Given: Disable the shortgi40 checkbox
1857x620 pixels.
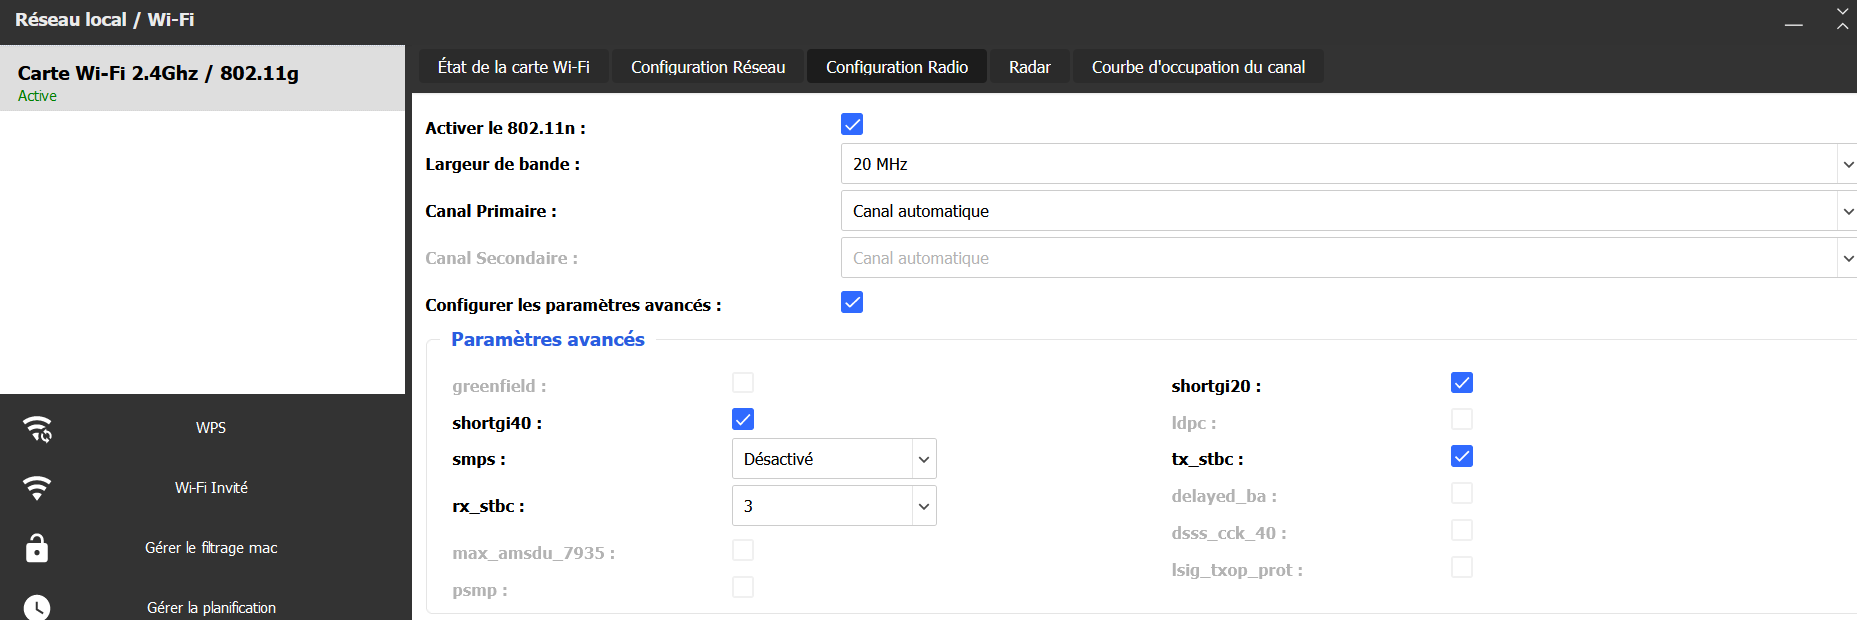Looking at the screenshot, I should [x=743, y=419].
